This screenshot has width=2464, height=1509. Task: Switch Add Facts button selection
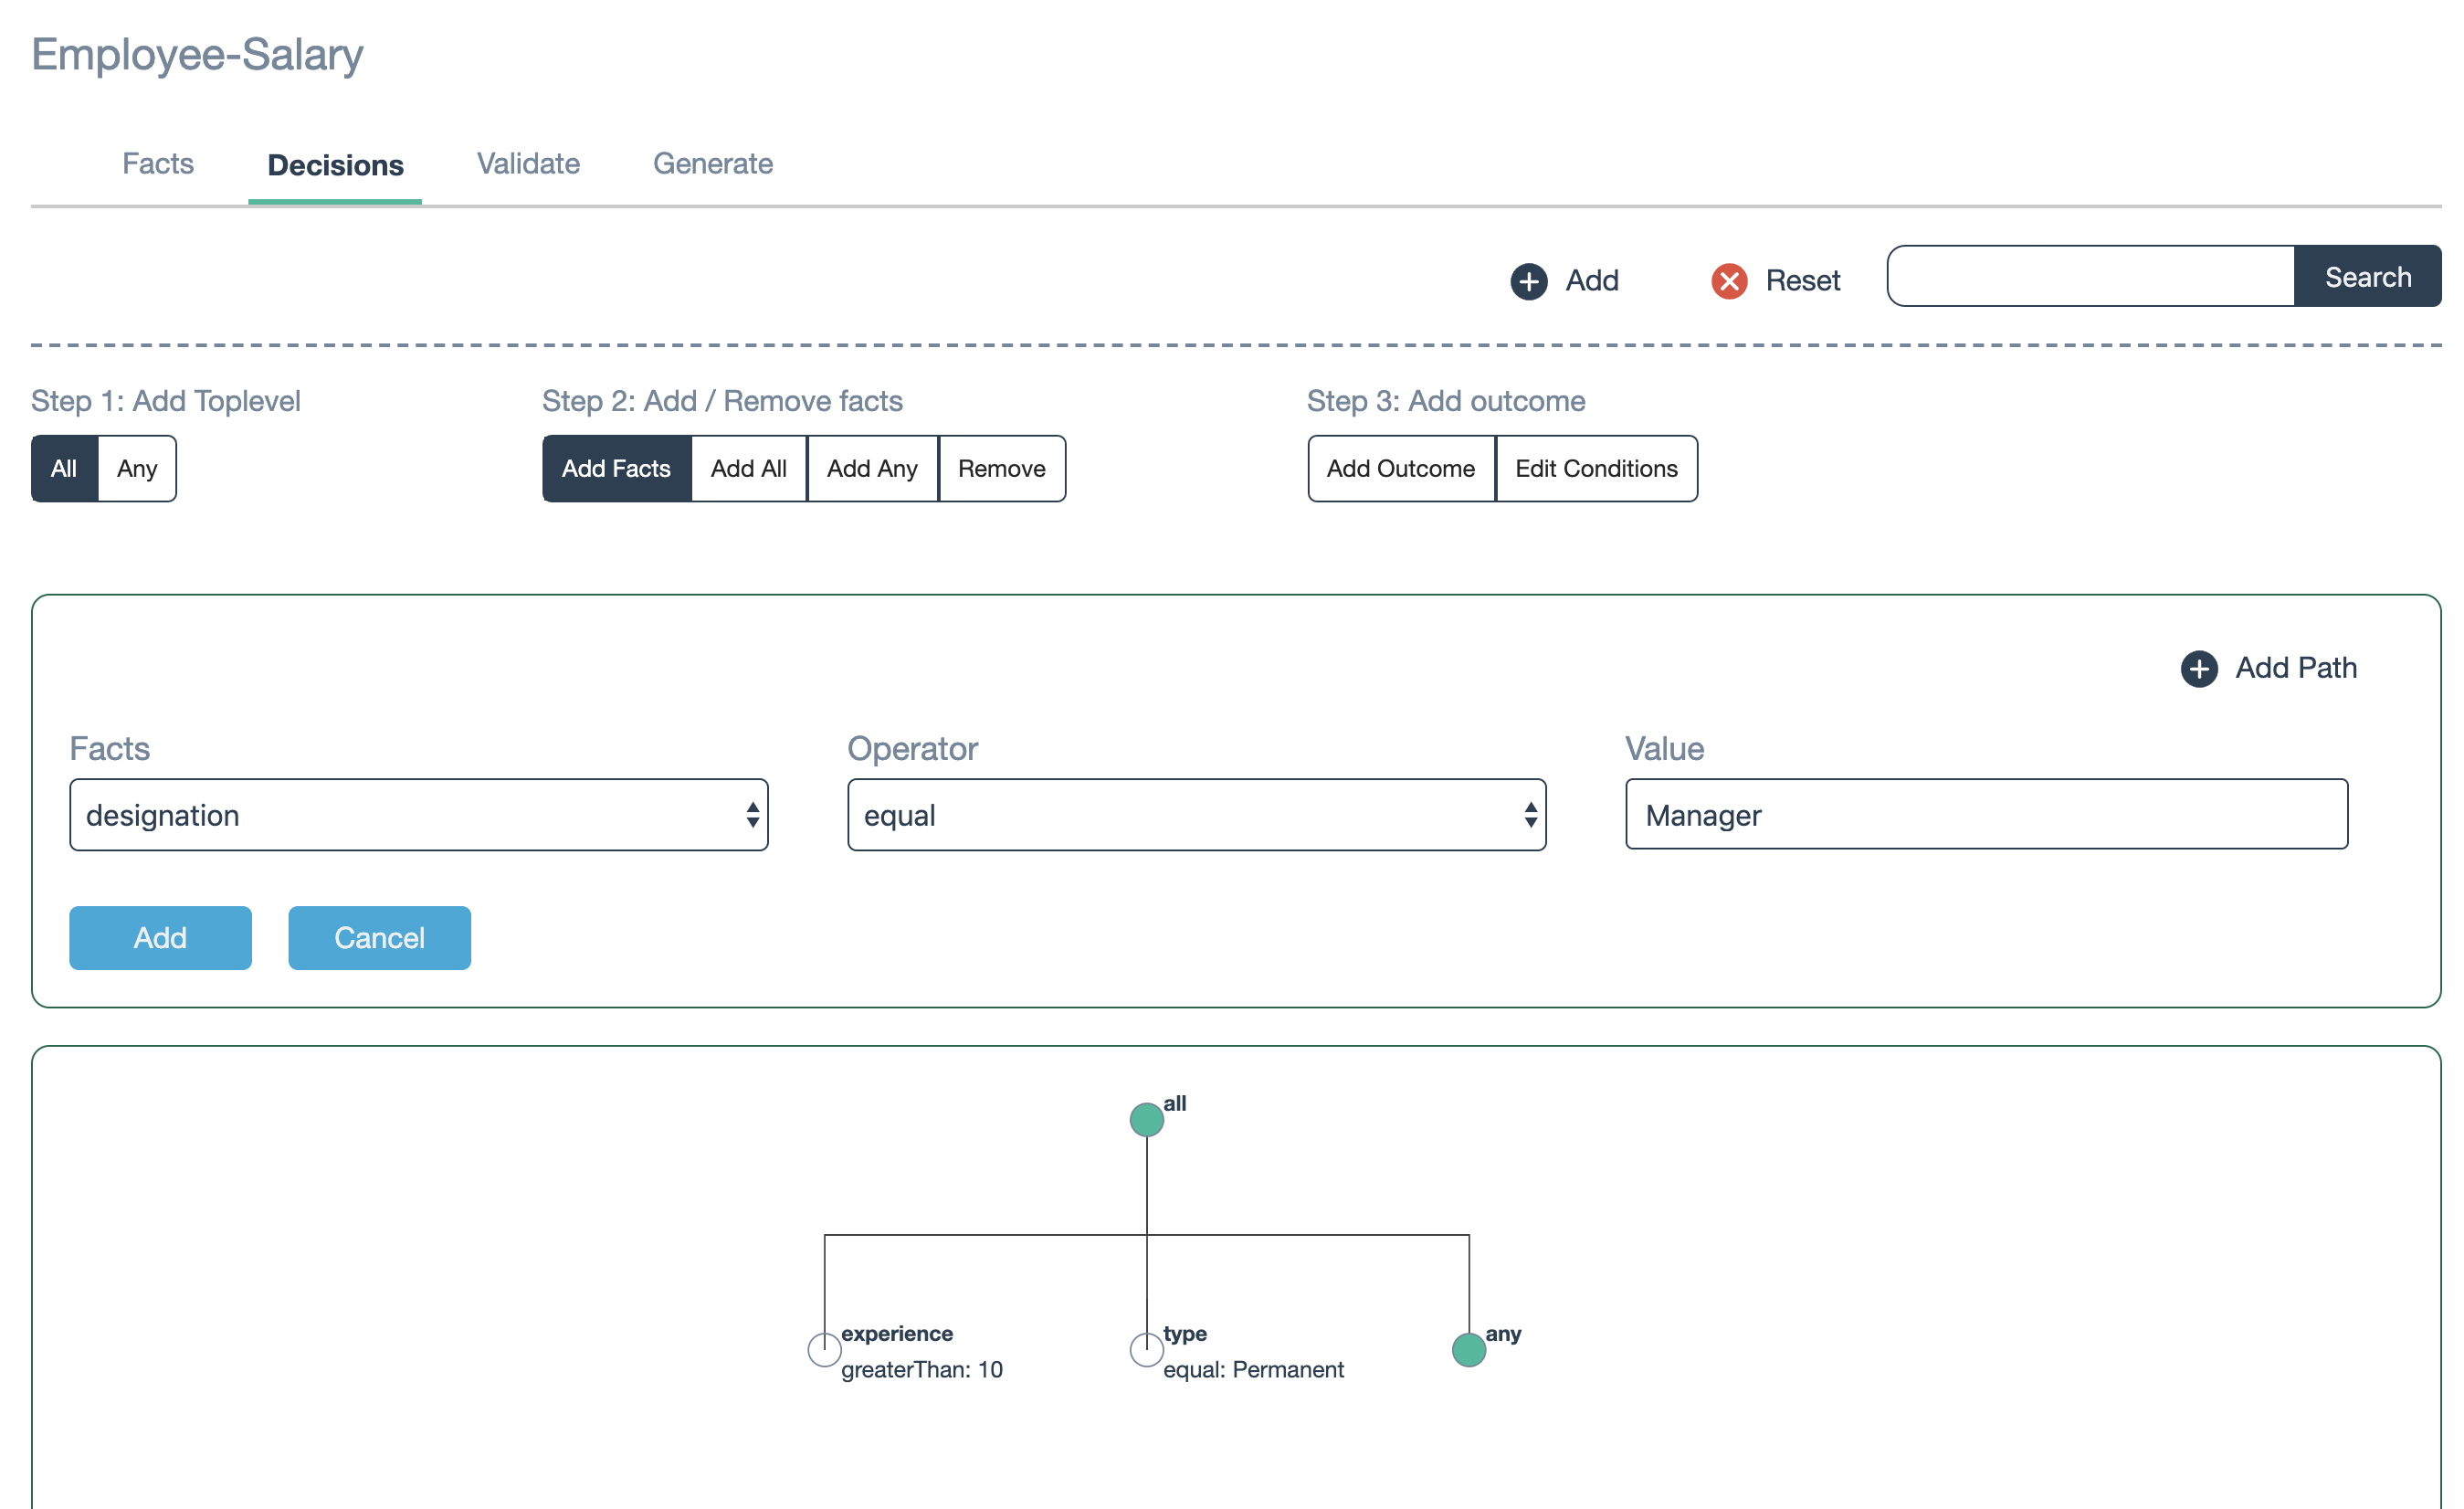tap(615, 469)
